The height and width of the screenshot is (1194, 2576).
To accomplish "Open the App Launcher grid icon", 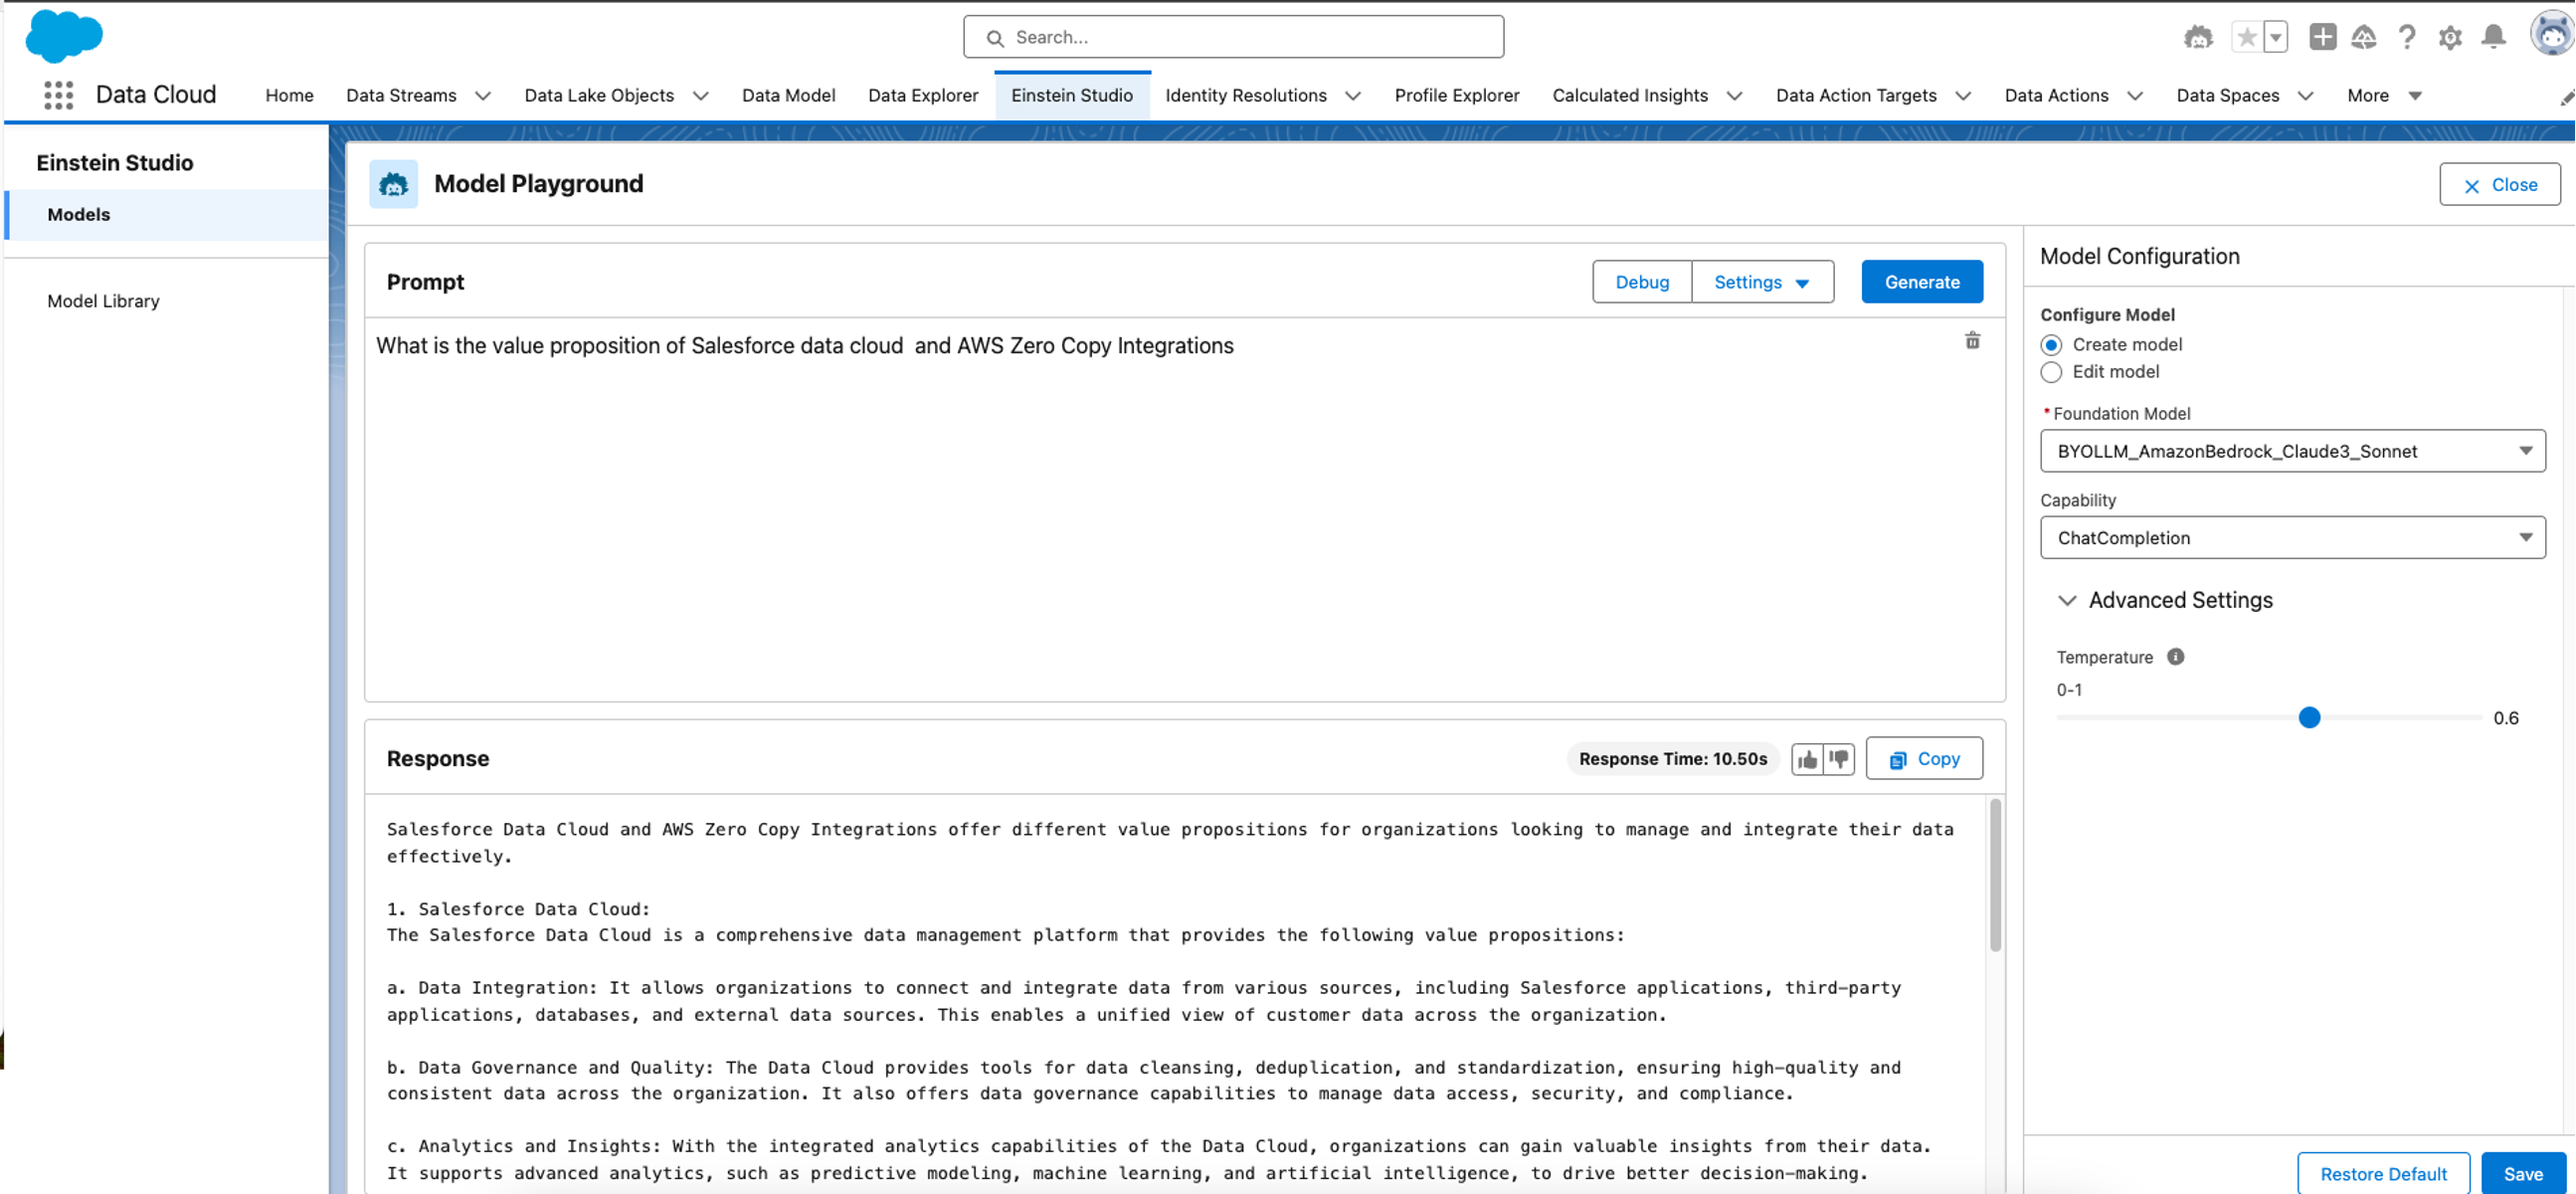I will tap(58, 95).
